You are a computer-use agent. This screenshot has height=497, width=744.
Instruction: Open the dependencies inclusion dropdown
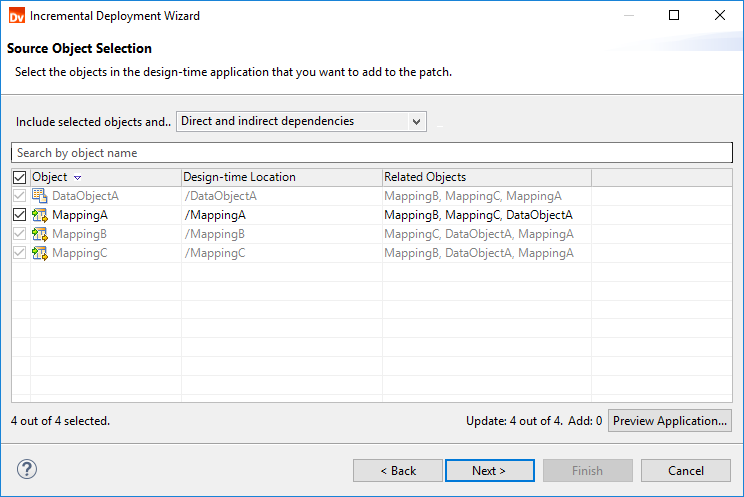(302, 122)
